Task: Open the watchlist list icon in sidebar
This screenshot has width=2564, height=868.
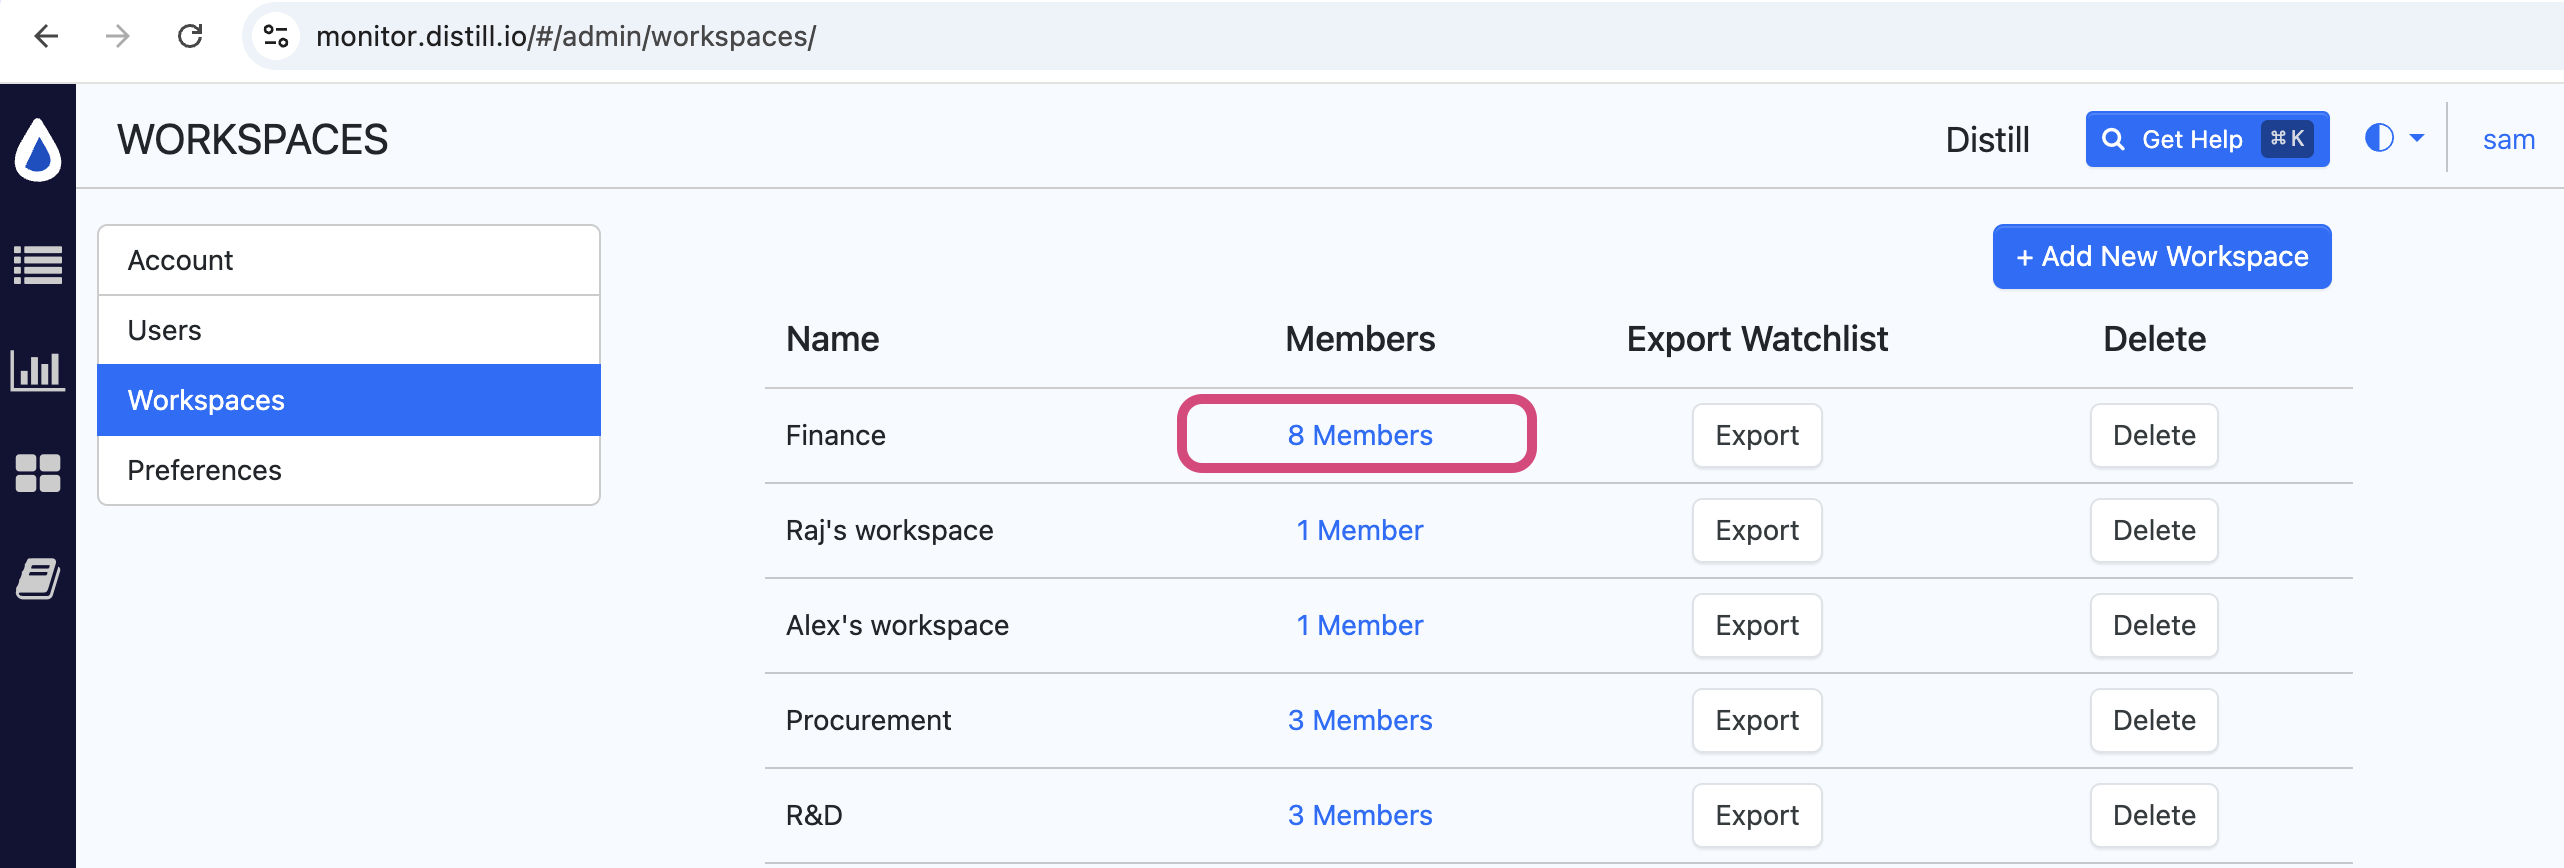Action: [x=38, y=265]
